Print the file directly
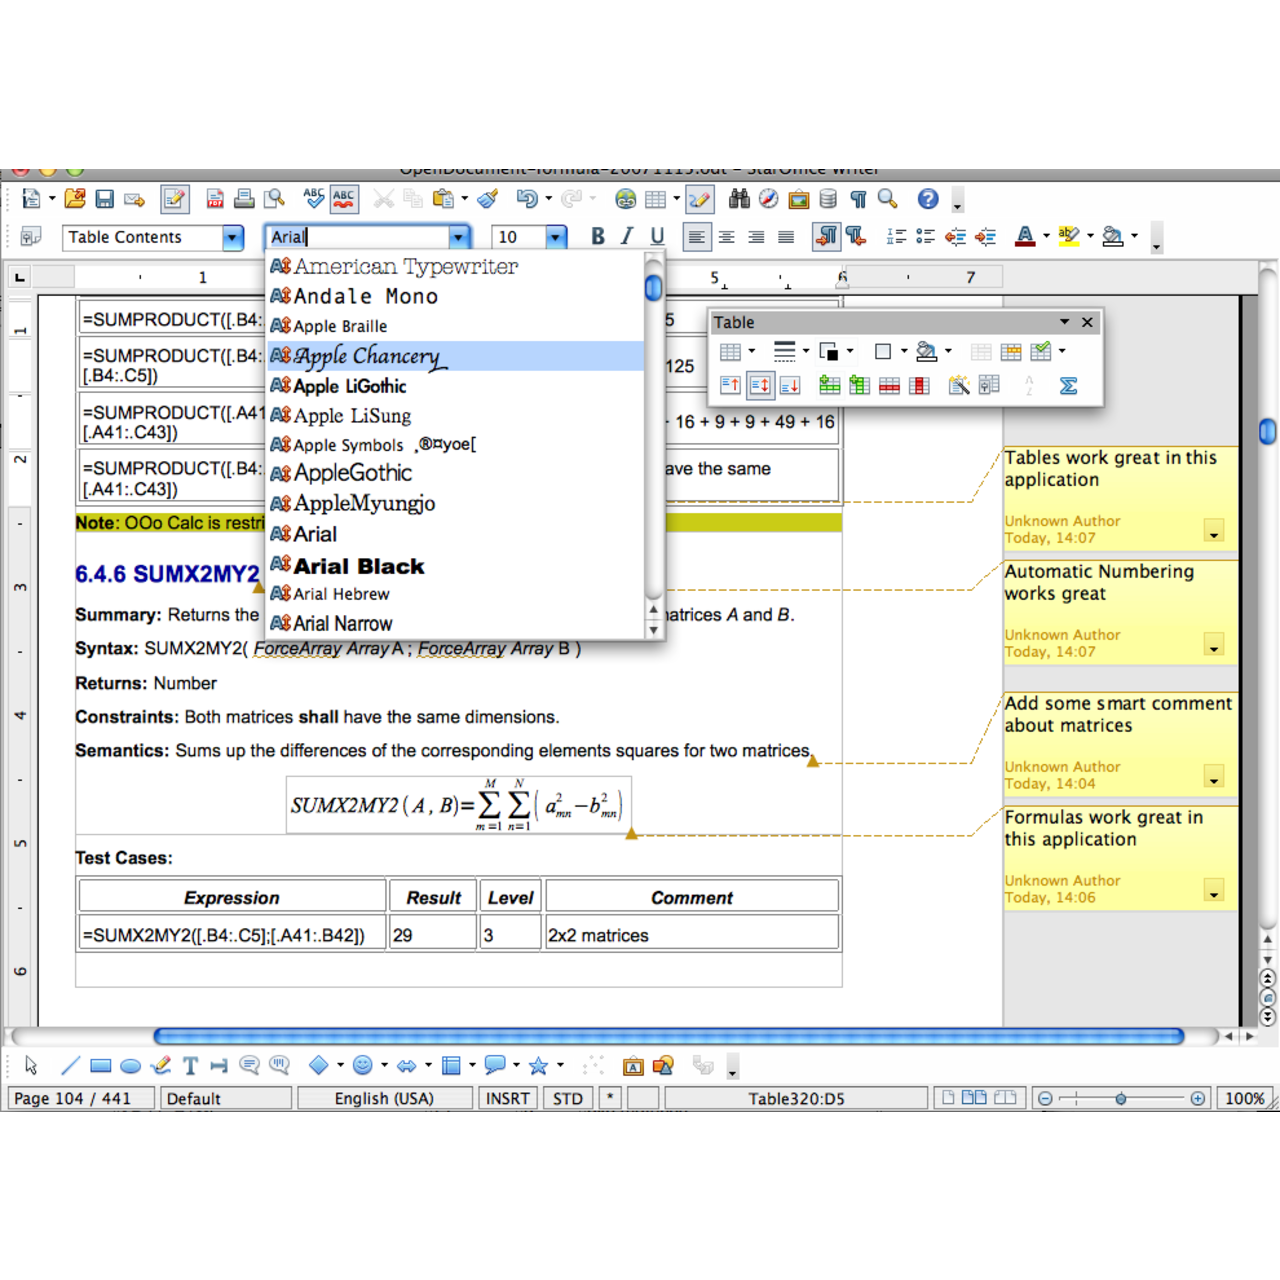Viewport: 1280px width, 1280px height. point(243,199)
